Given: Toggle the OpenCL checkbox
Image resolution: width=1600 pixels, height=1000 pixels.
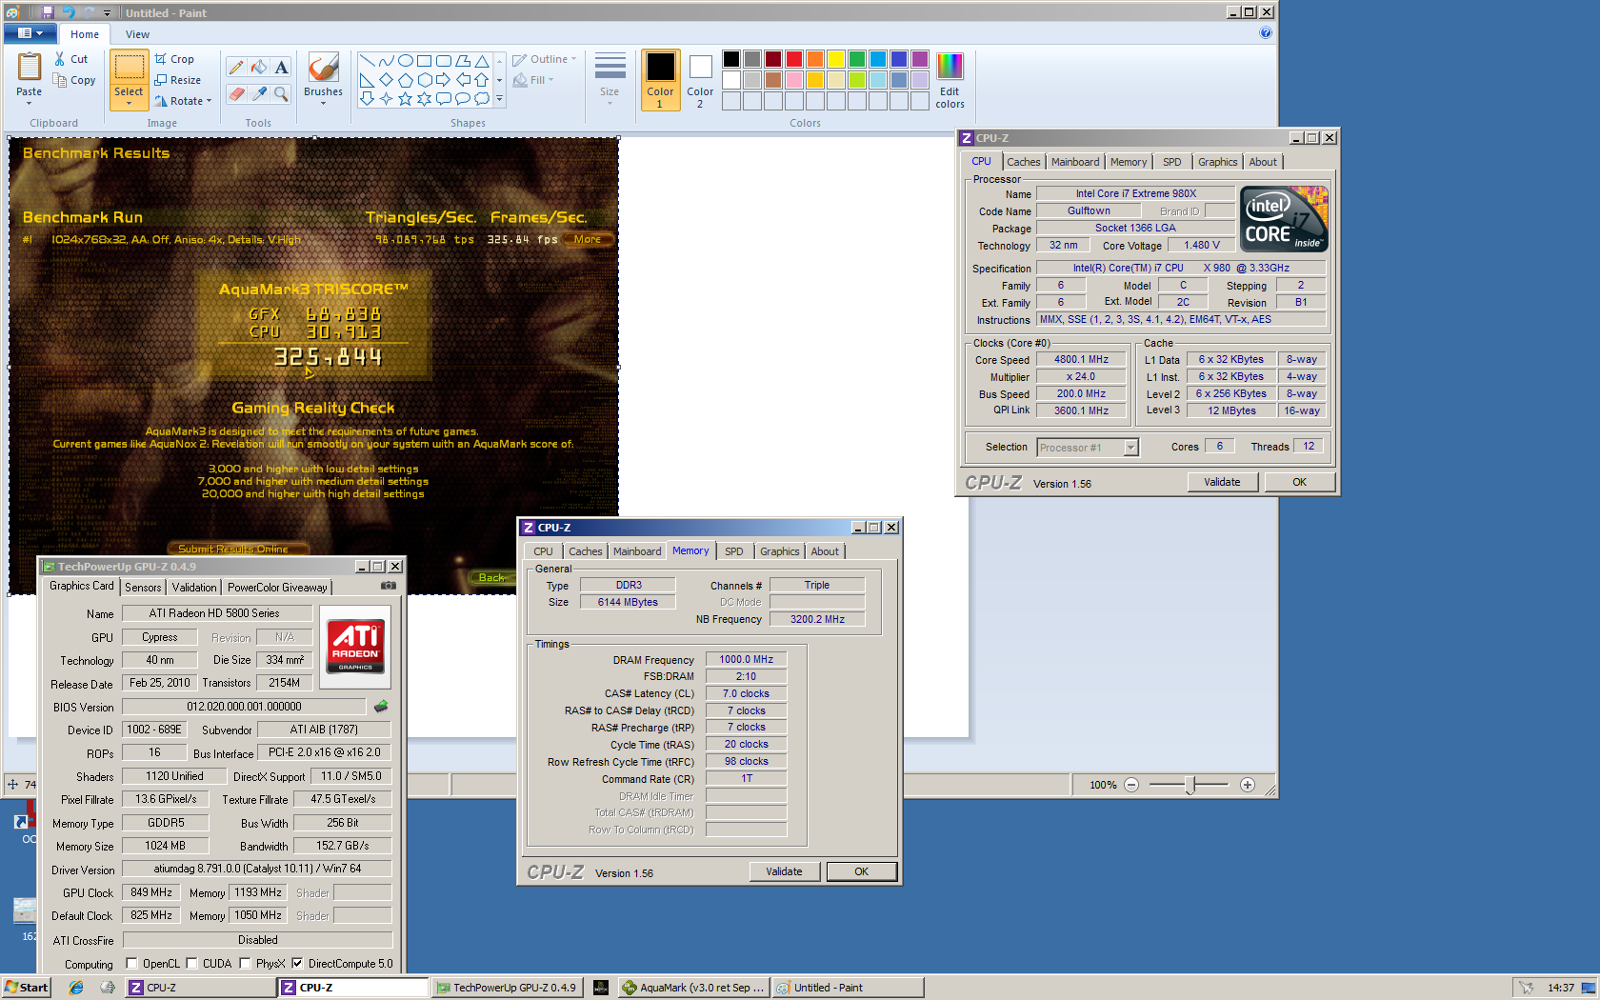Looking at the screenshot, I should 132,963.
